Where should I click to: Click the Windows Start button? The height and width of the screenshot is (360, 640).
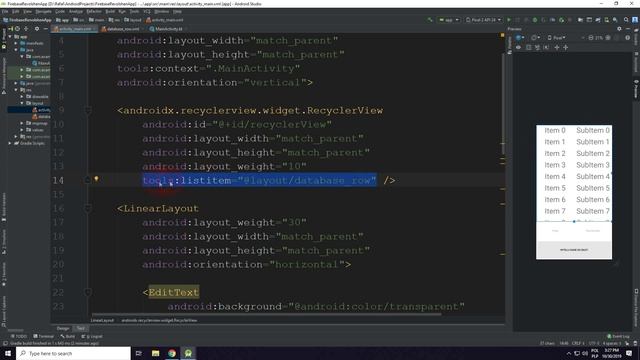click(8, 353)
